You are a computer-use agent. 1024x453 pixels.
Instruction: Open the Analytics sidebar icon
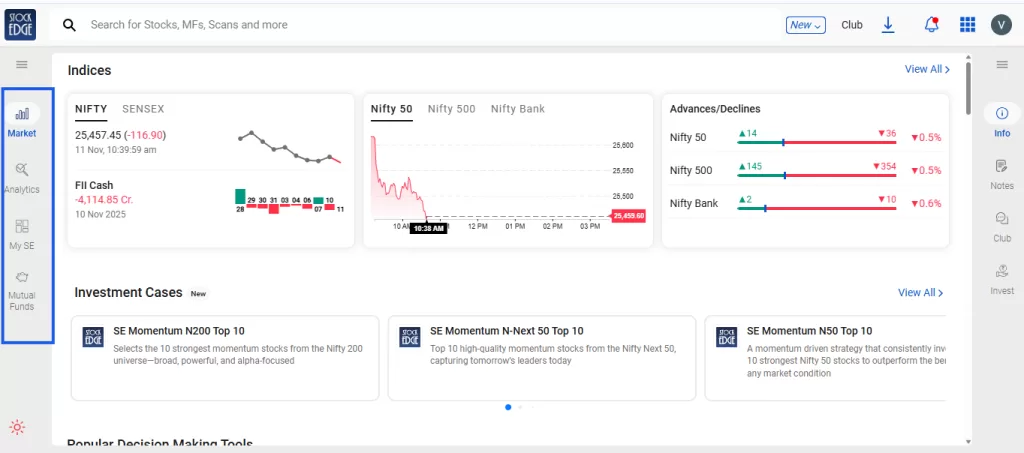pos(22,170)
